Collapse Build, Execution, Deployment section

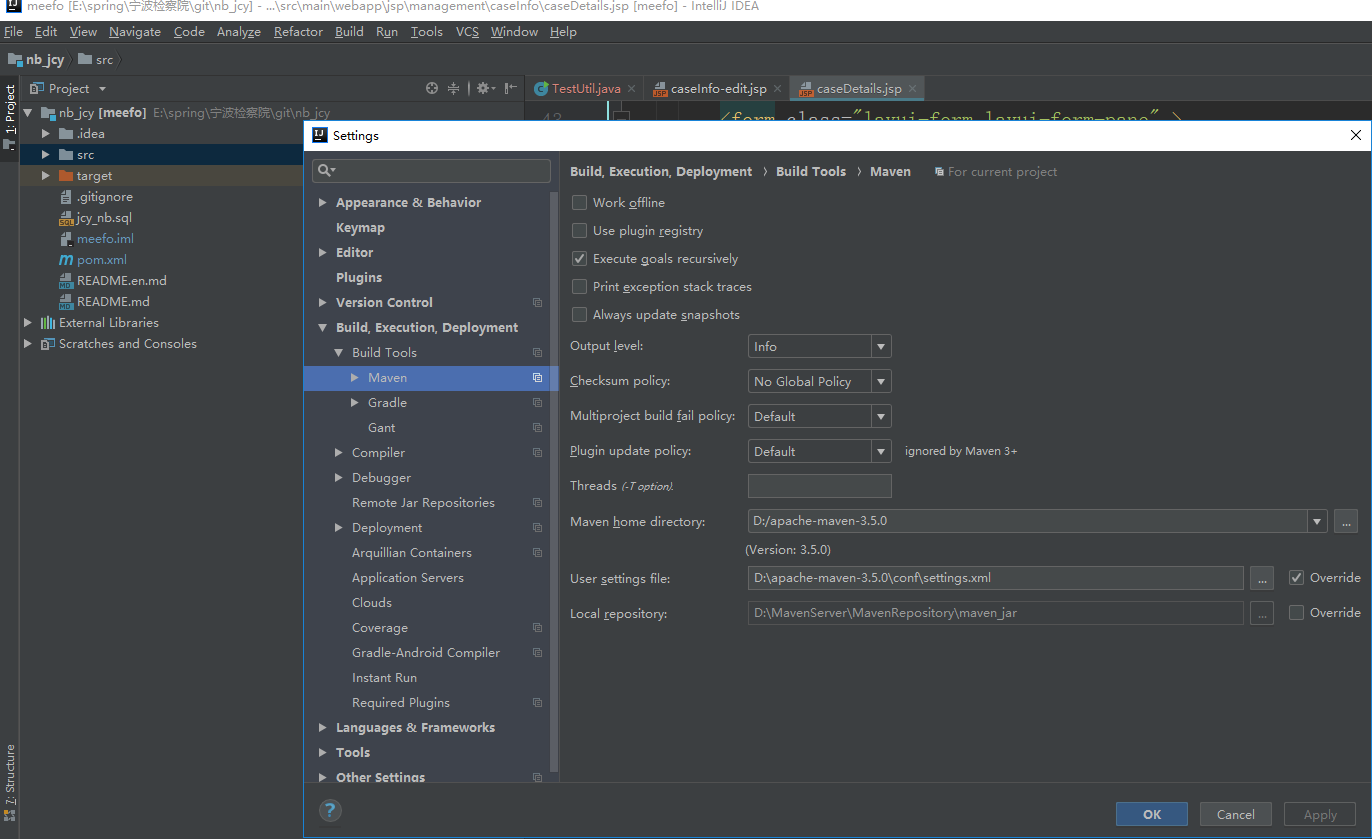(x=323, y=328)
